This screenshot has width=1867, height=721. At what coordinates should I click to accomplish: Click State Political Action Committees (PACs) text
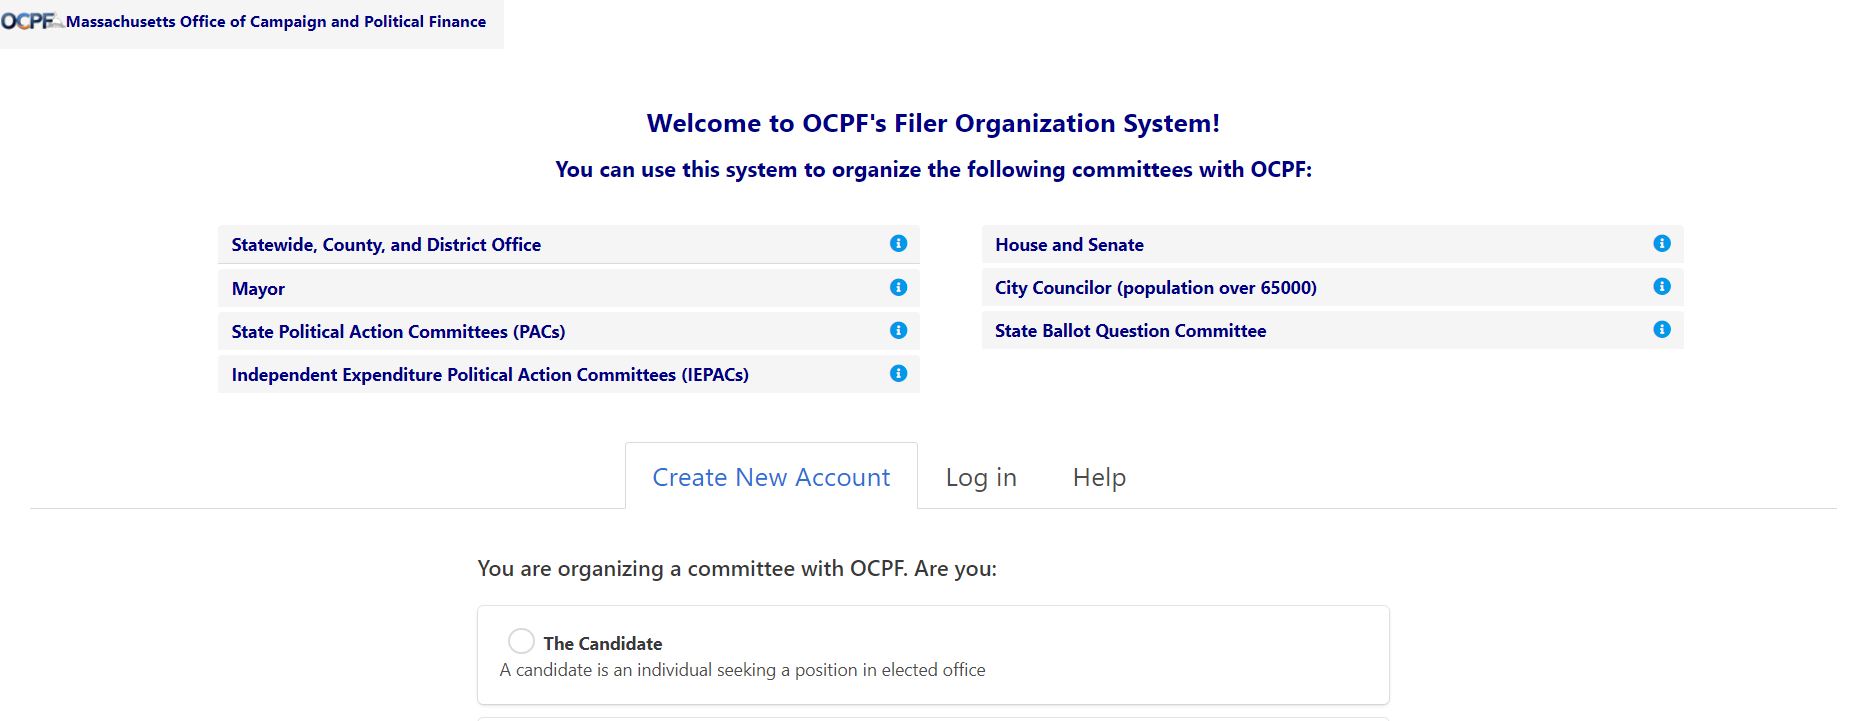(x=398, y=331)
